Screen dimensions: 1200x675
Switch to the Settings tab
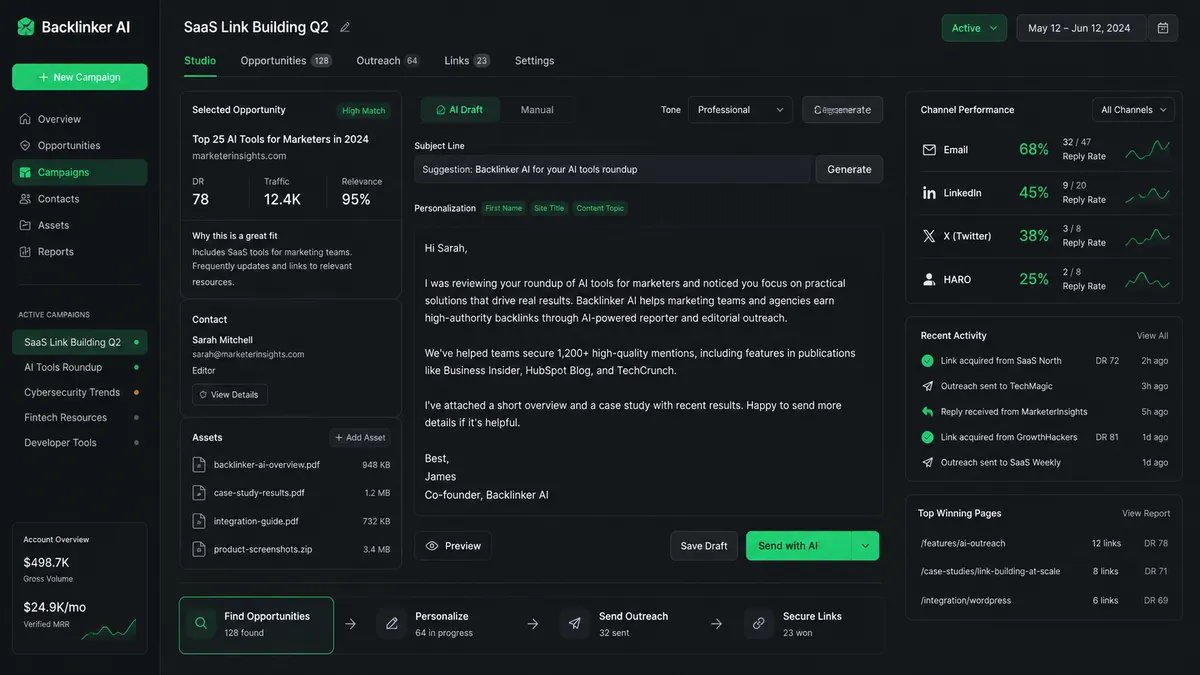pyautogui.click(x=534, y=61)
